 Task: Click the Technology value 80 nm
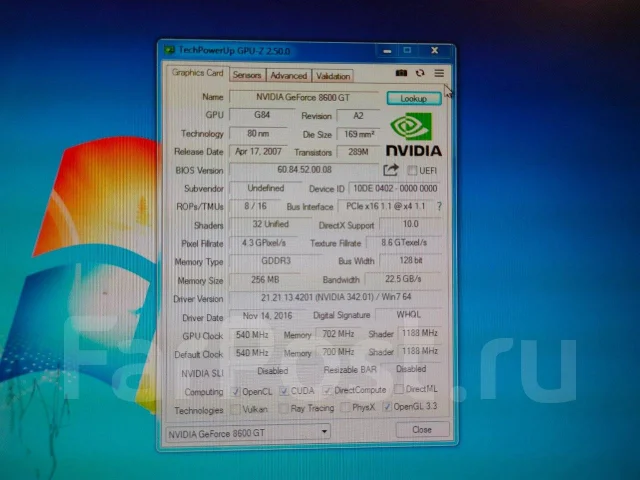259,133
